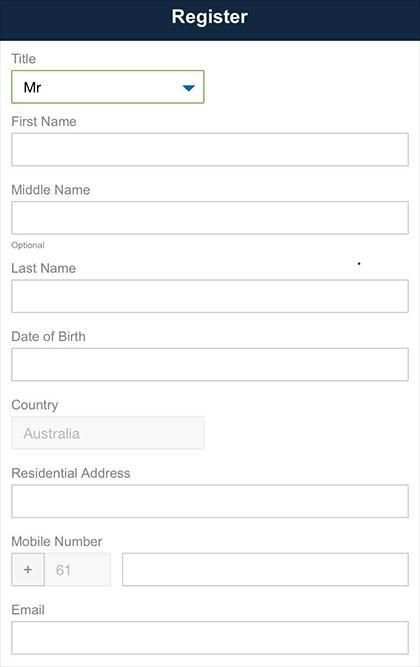Click the First Name label
The width and height of the screenshot is (420, 667).
coord(44,122)
